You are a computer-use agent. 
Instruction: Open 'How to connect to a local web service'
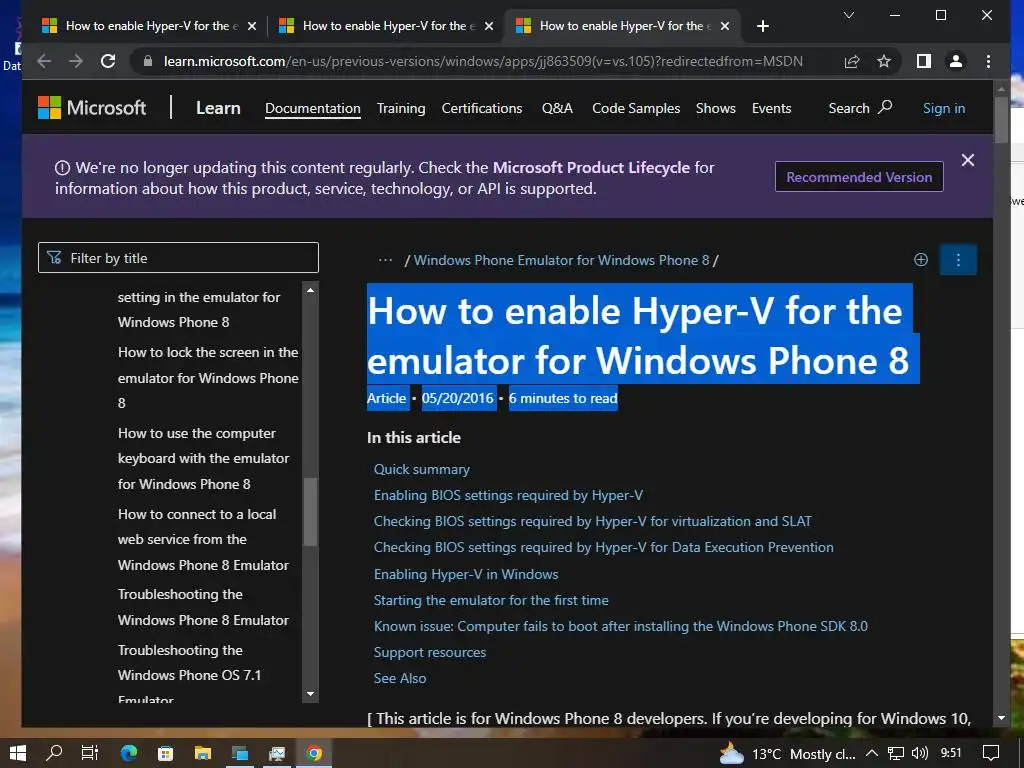coord(203,539)
